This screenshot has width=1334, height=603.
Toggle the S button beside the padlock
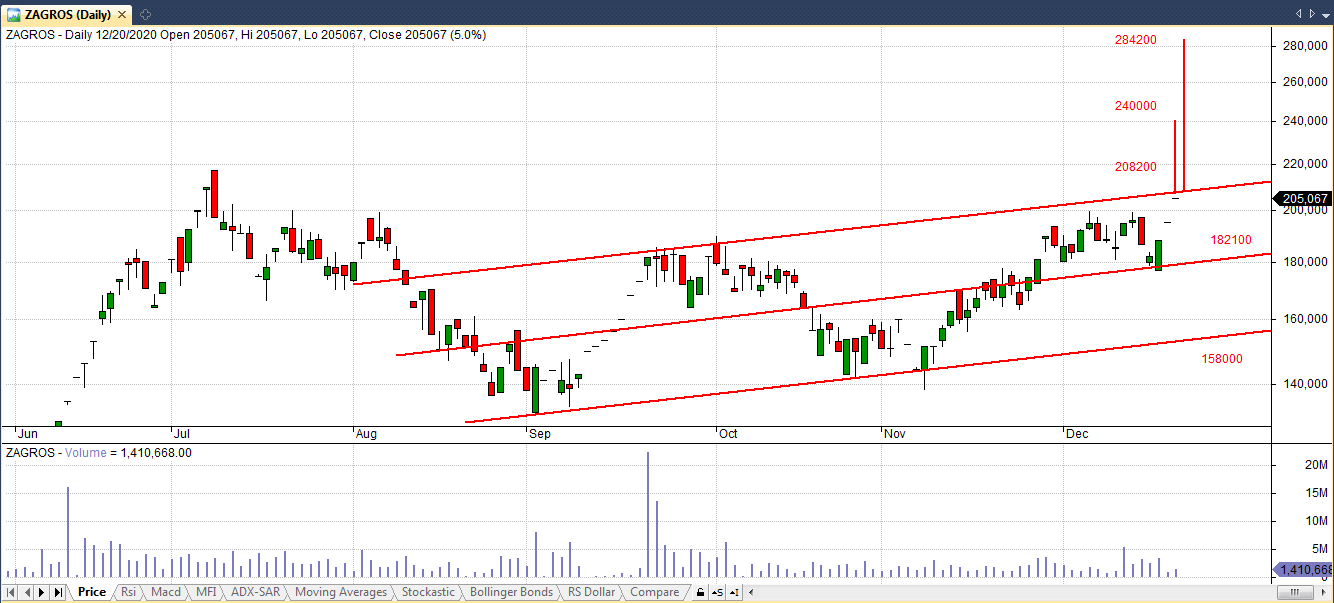tap(717, 592)
